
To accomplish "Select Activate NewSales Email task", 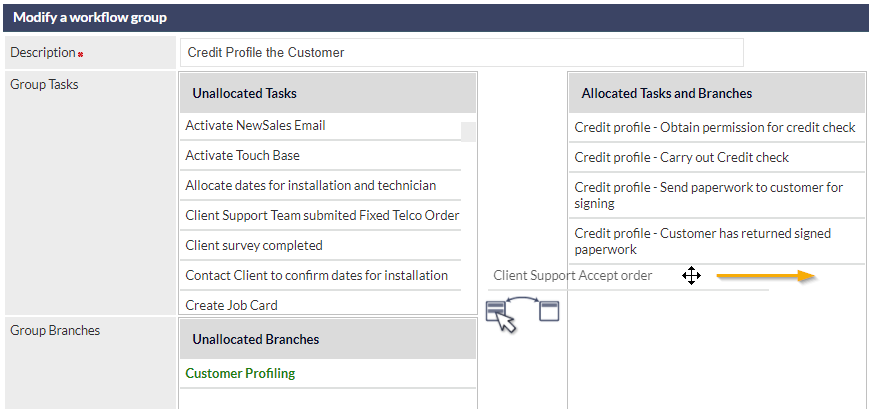I will click(320, 126).
